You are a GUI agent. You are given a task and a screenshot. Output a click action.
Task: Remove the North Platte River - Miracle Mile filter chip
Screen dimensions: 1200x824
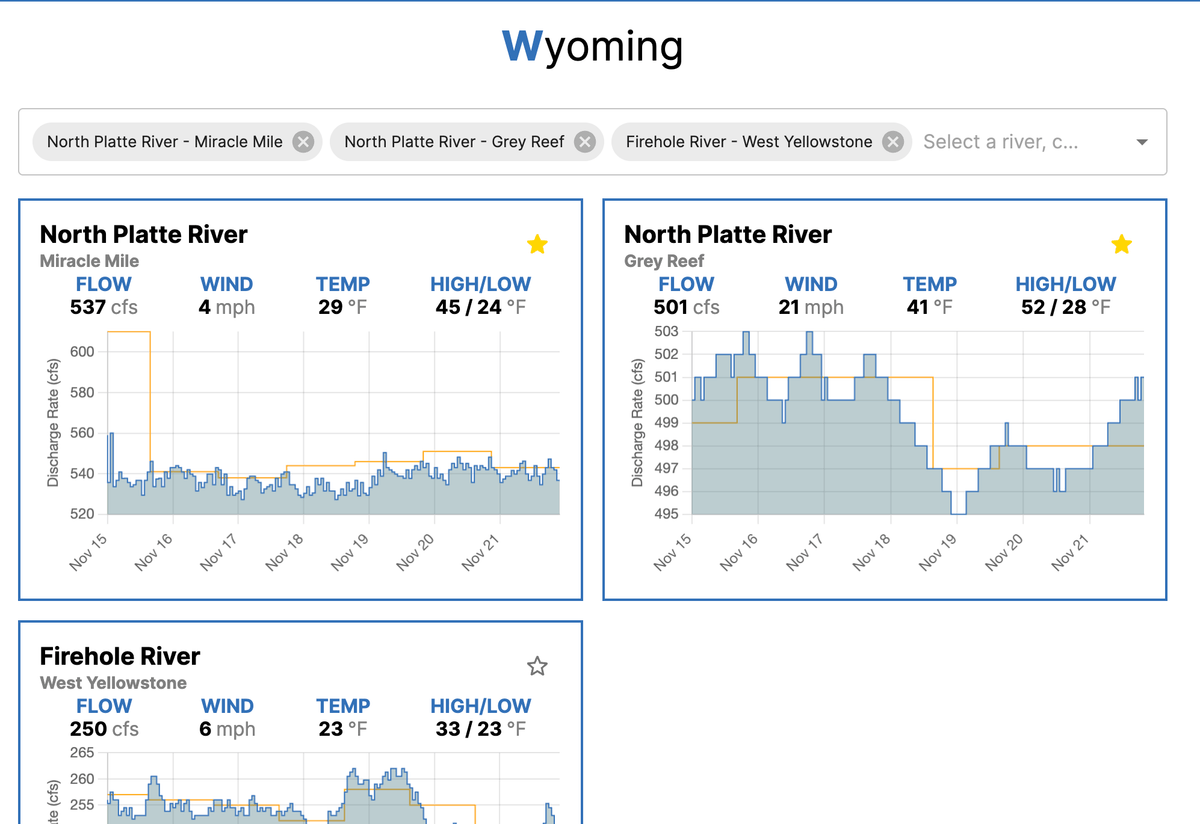point(302,141)
